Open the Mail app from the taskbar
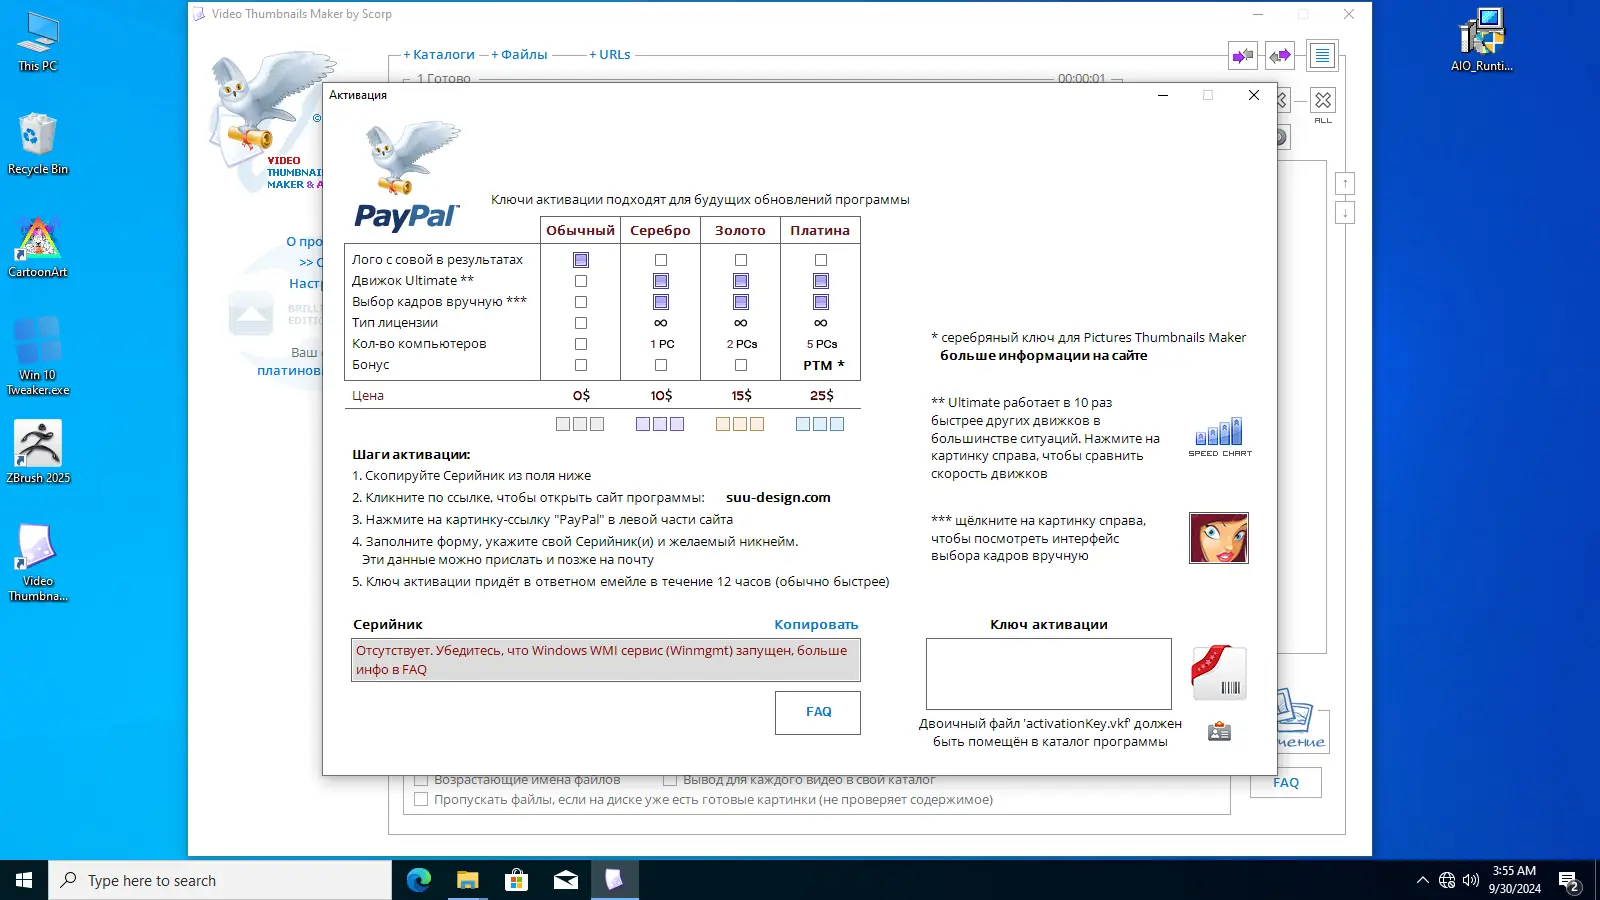This screenshot has width=1600, height=900. (x=566, y=880)
